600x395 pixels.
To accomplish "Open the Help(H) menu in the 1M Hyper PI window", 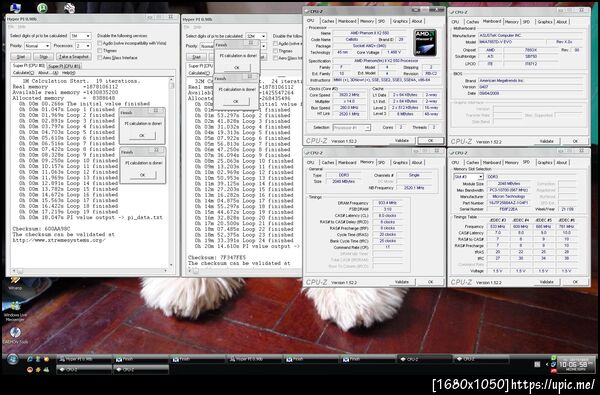I will [68, 73].
